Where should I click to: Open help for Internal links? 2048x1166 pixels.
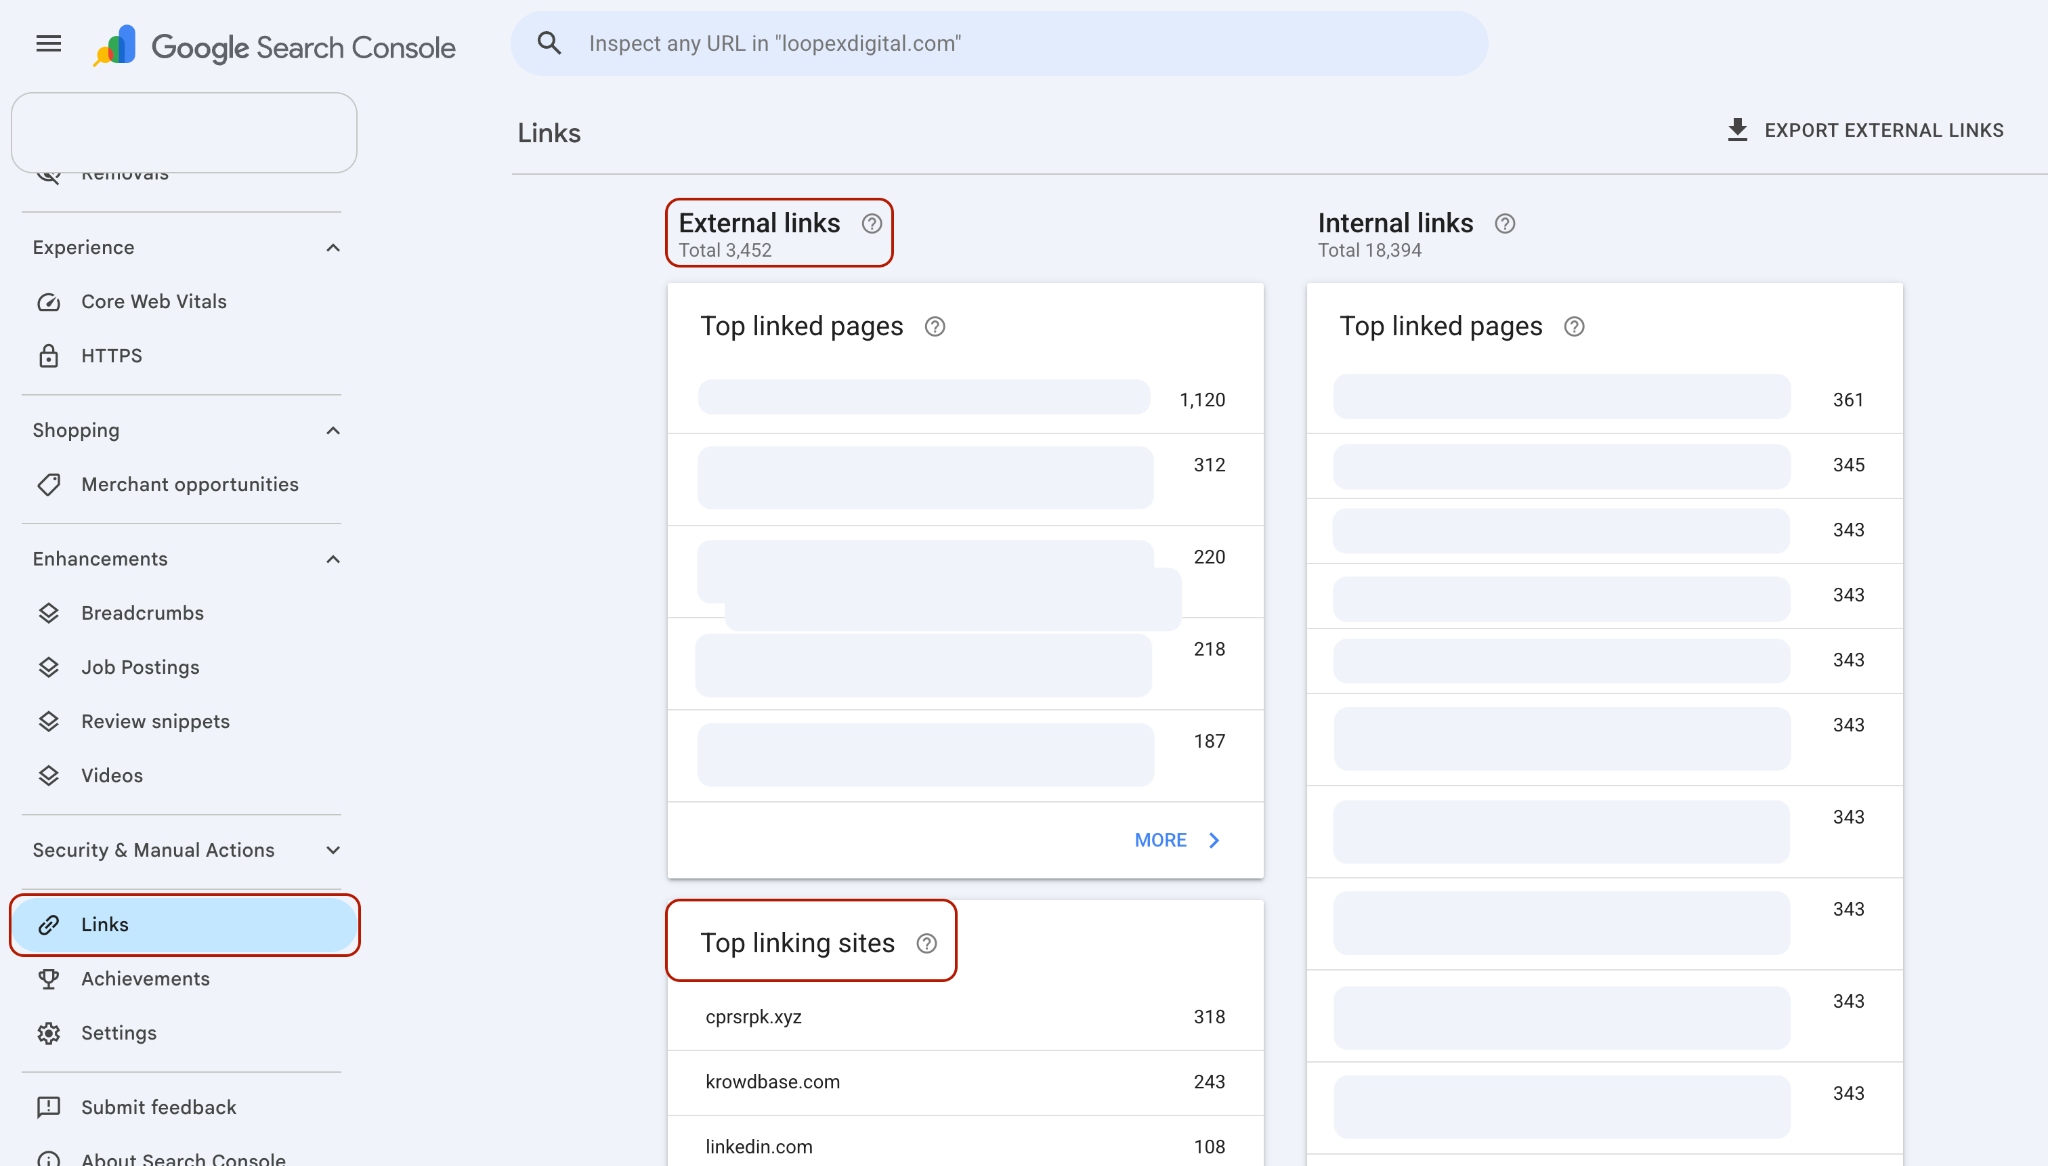click(1505, 223)
